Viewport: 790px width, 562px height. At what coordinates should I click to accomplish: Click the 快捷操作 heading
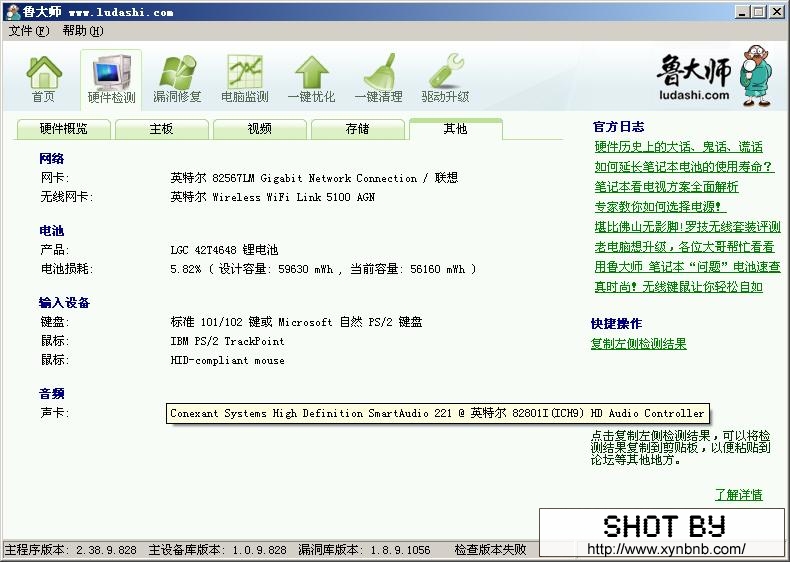[x=616, y=324]
